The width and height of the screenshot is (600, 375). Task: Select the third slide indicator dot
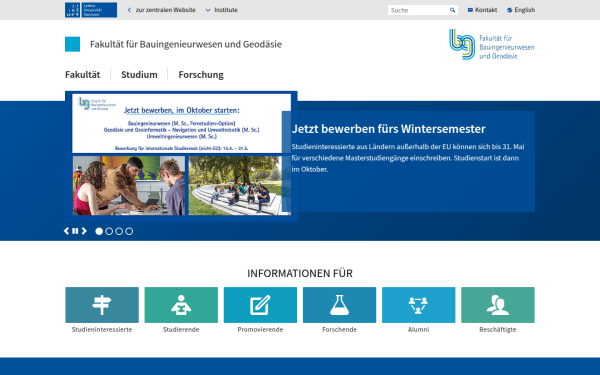[119, 231]
